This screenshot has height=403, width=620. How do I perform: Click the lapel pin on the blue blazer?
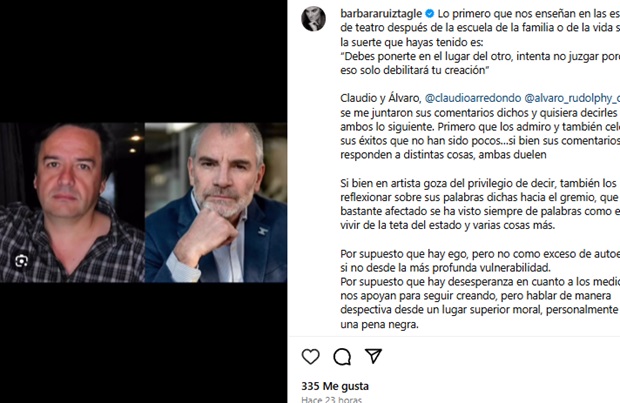pos(263,231)
